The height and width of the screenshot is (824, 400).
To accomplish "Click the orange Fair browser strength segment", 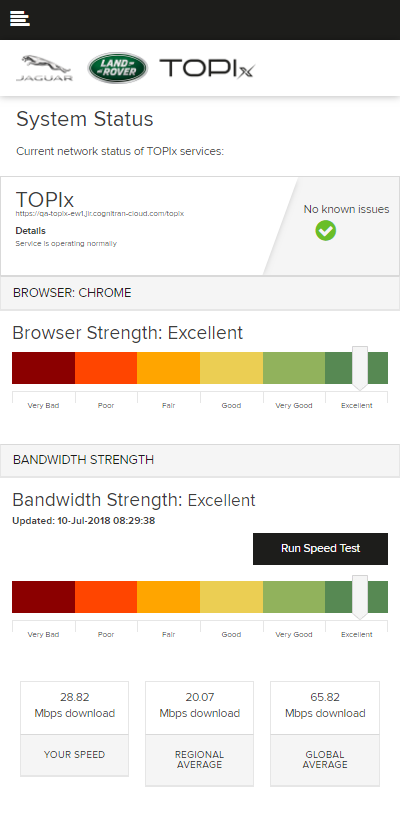I will pyautogui.click(x=168, y=368).
